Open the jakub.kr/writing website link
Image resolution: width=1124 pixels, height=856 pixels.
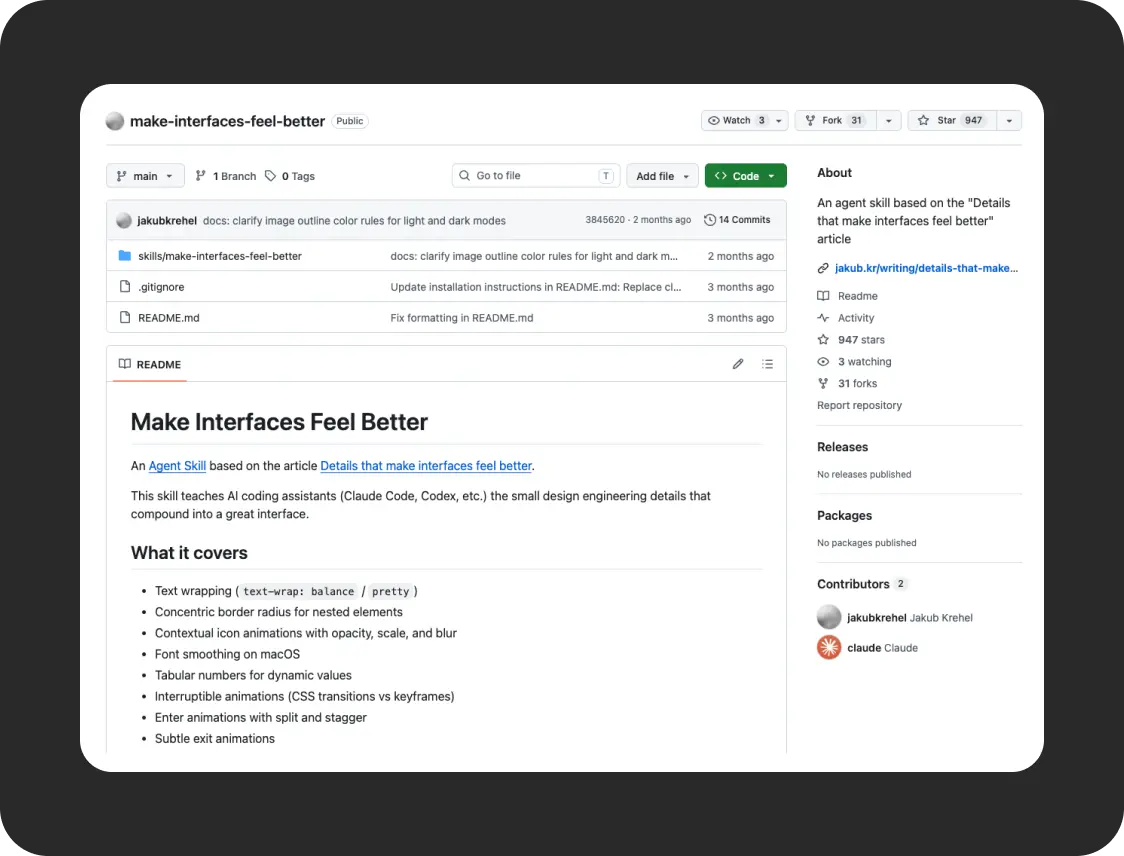click(x=926, y=268)
